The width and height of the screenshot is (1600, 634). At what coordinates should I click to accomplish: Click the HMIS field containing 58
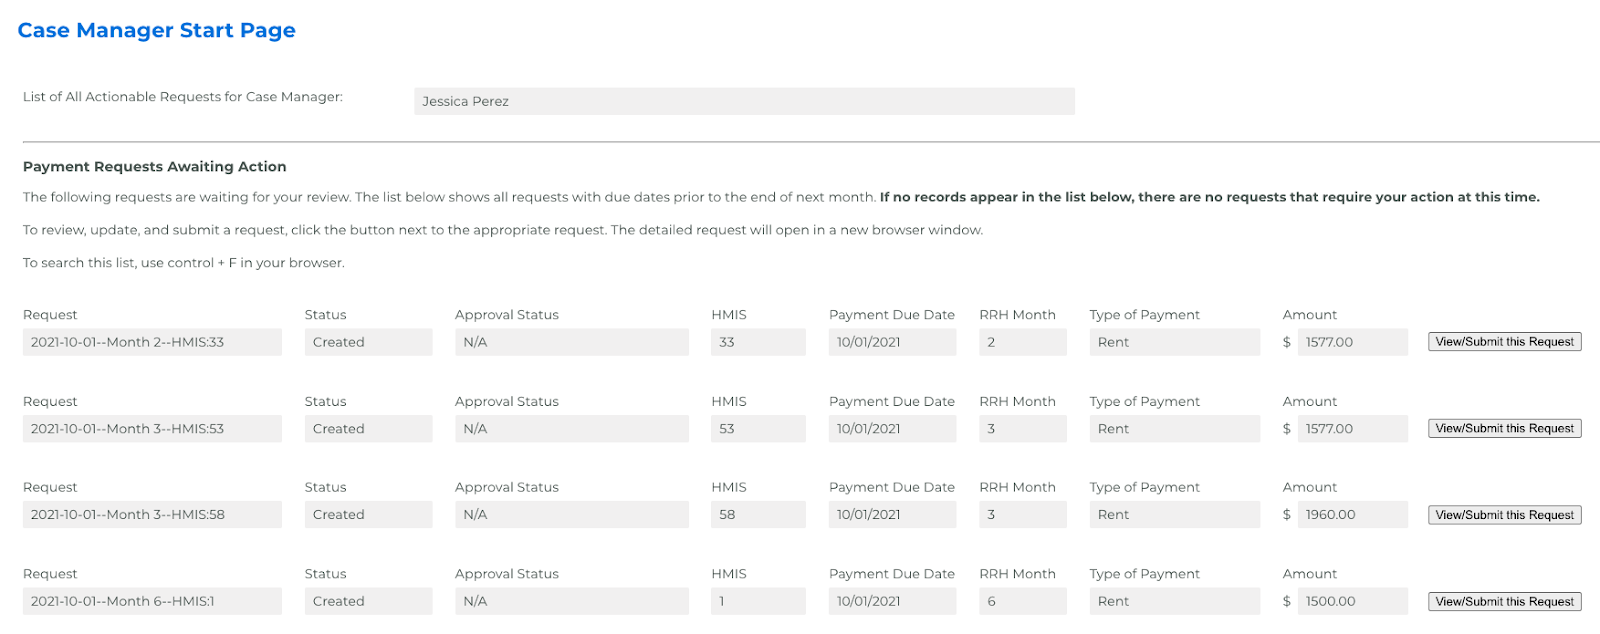click(x=758, y=515)
